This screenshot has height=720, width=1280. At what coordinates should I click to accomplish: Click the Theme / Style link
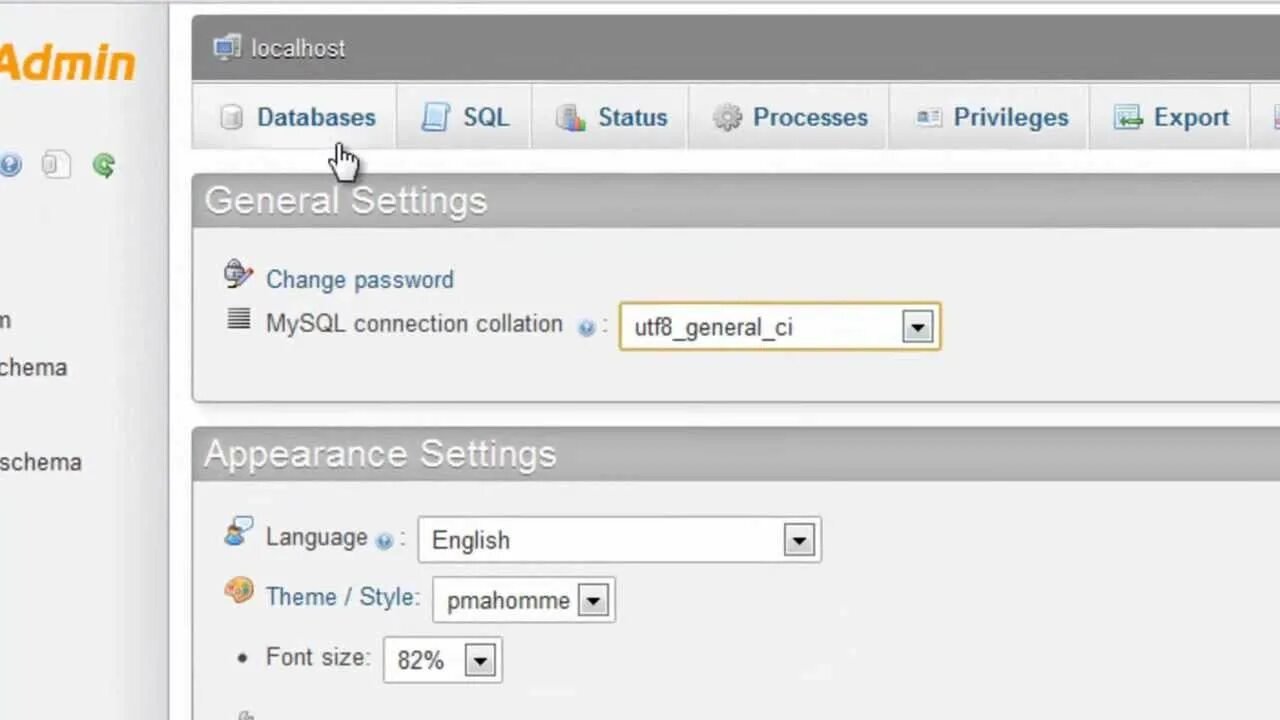click(340, 597)
